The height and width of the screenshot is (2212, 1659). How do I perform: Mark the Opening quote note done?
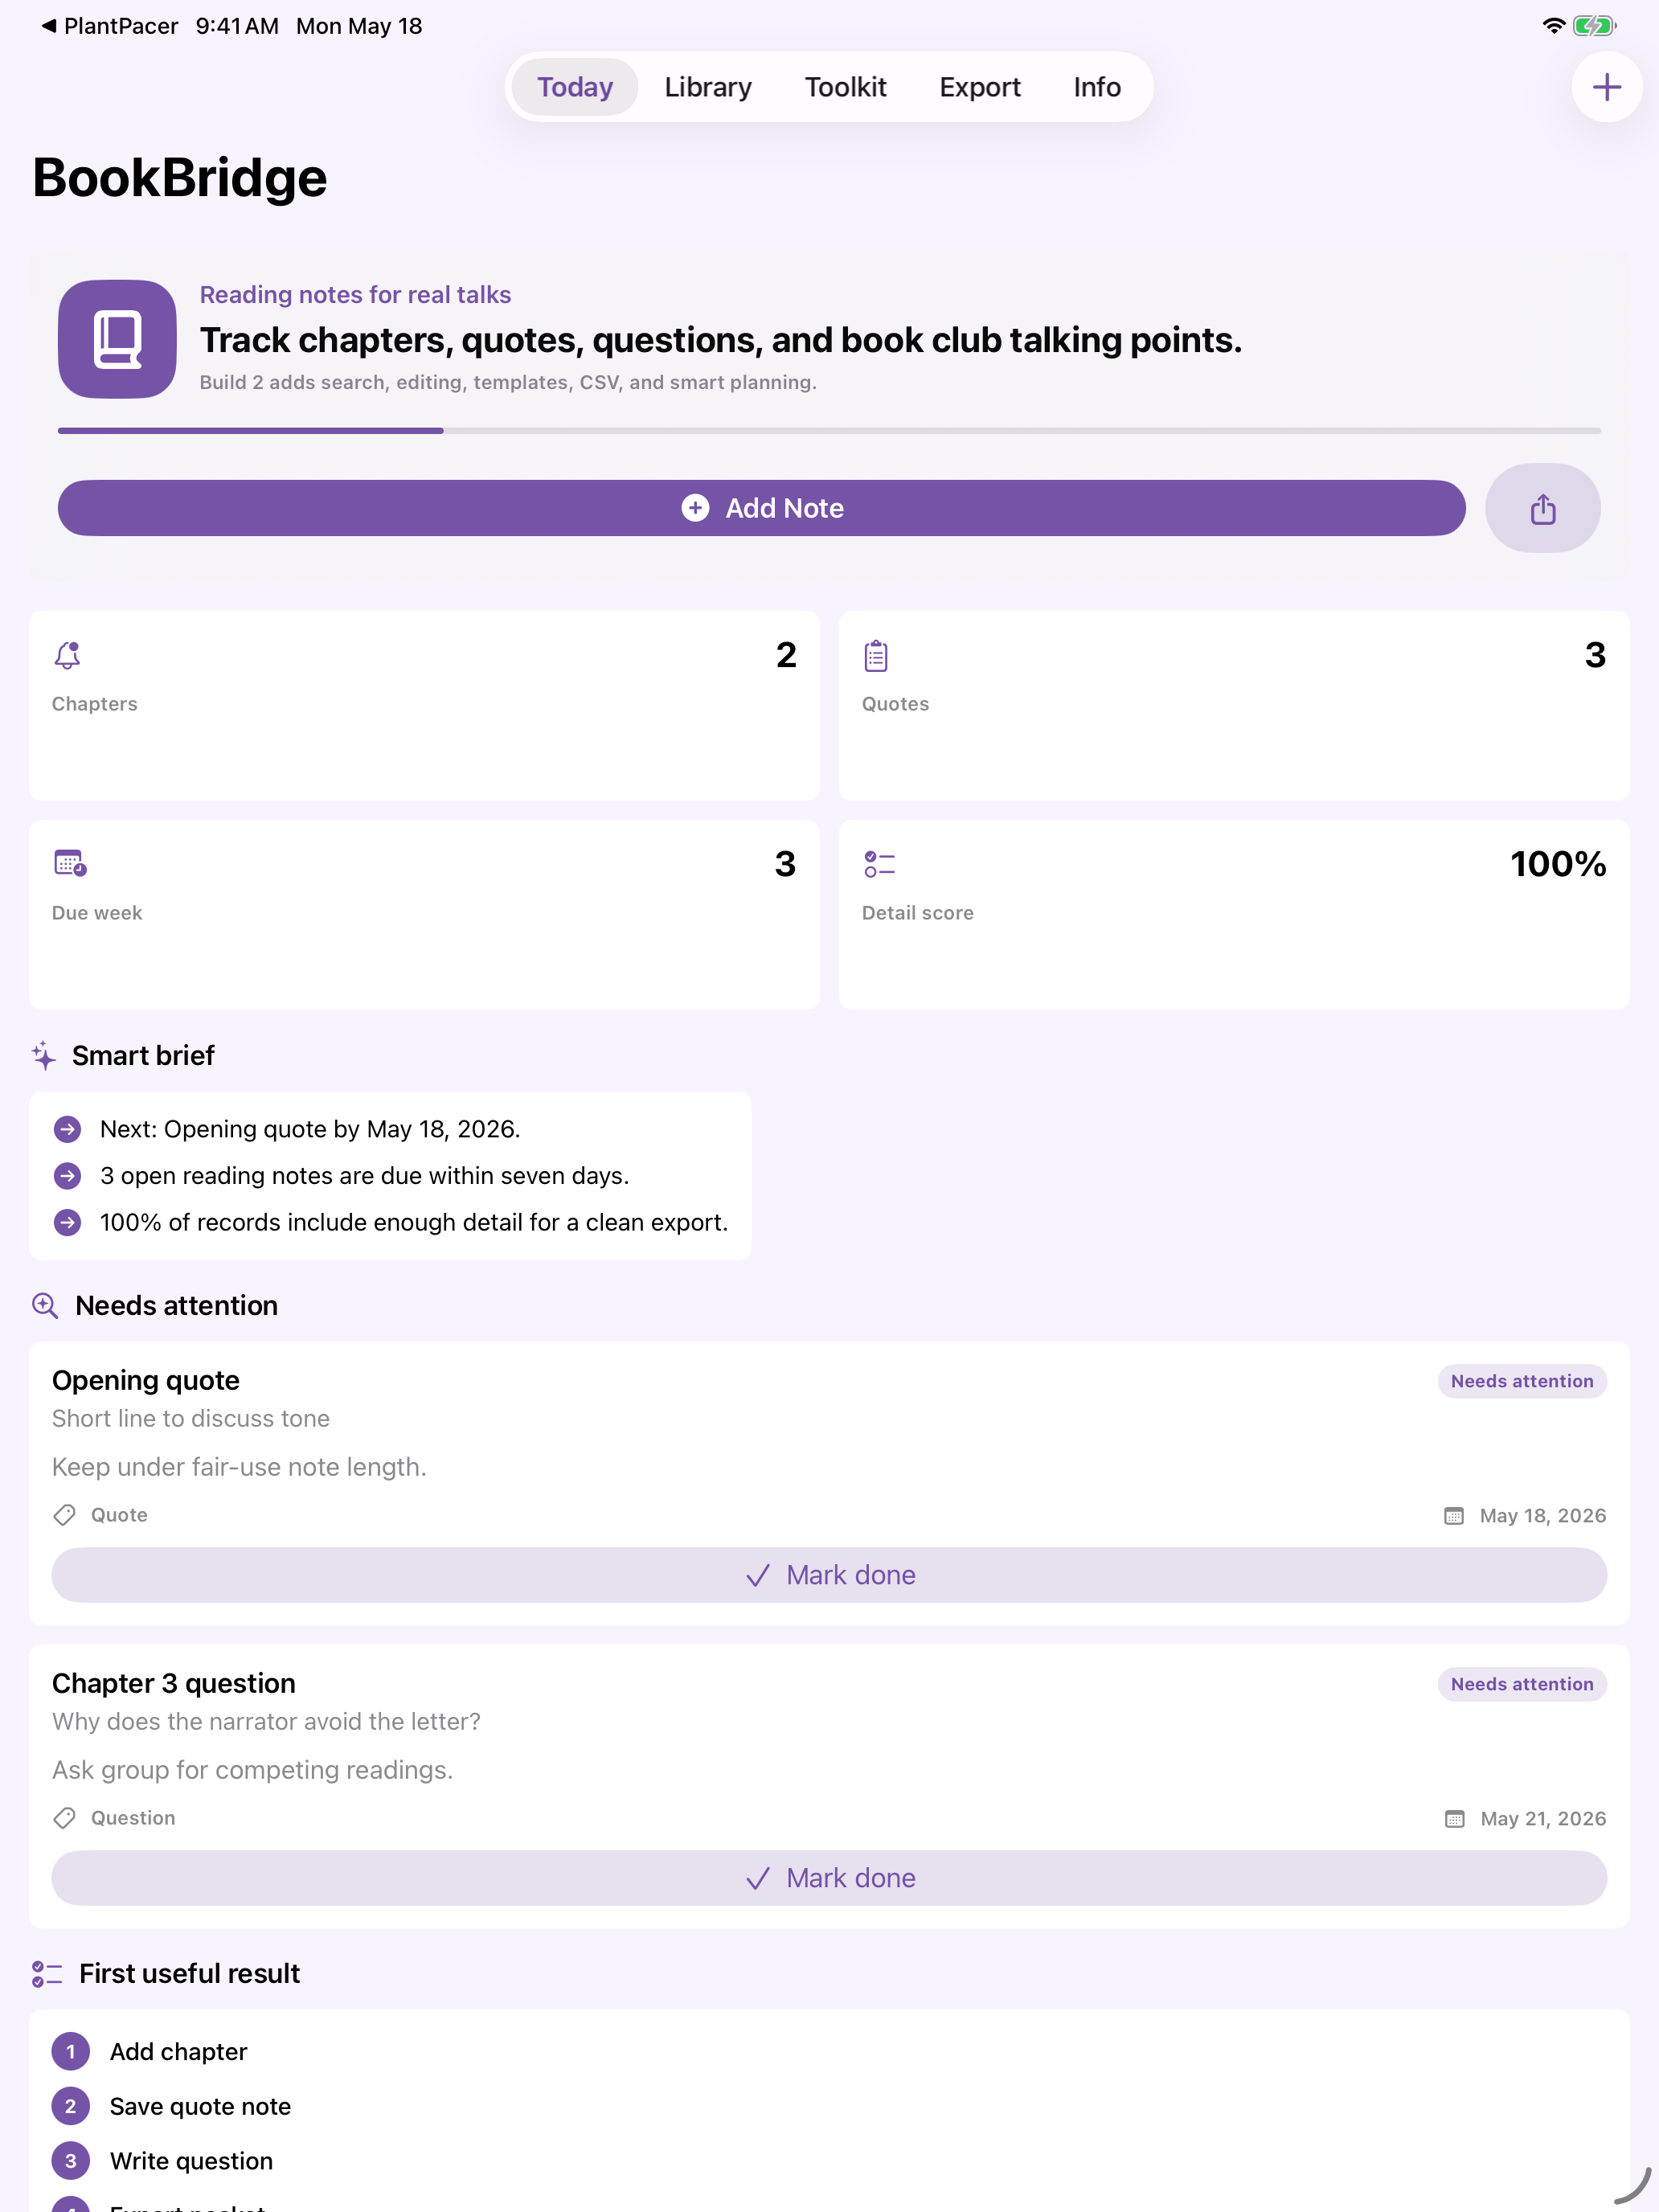point(829,1575)
